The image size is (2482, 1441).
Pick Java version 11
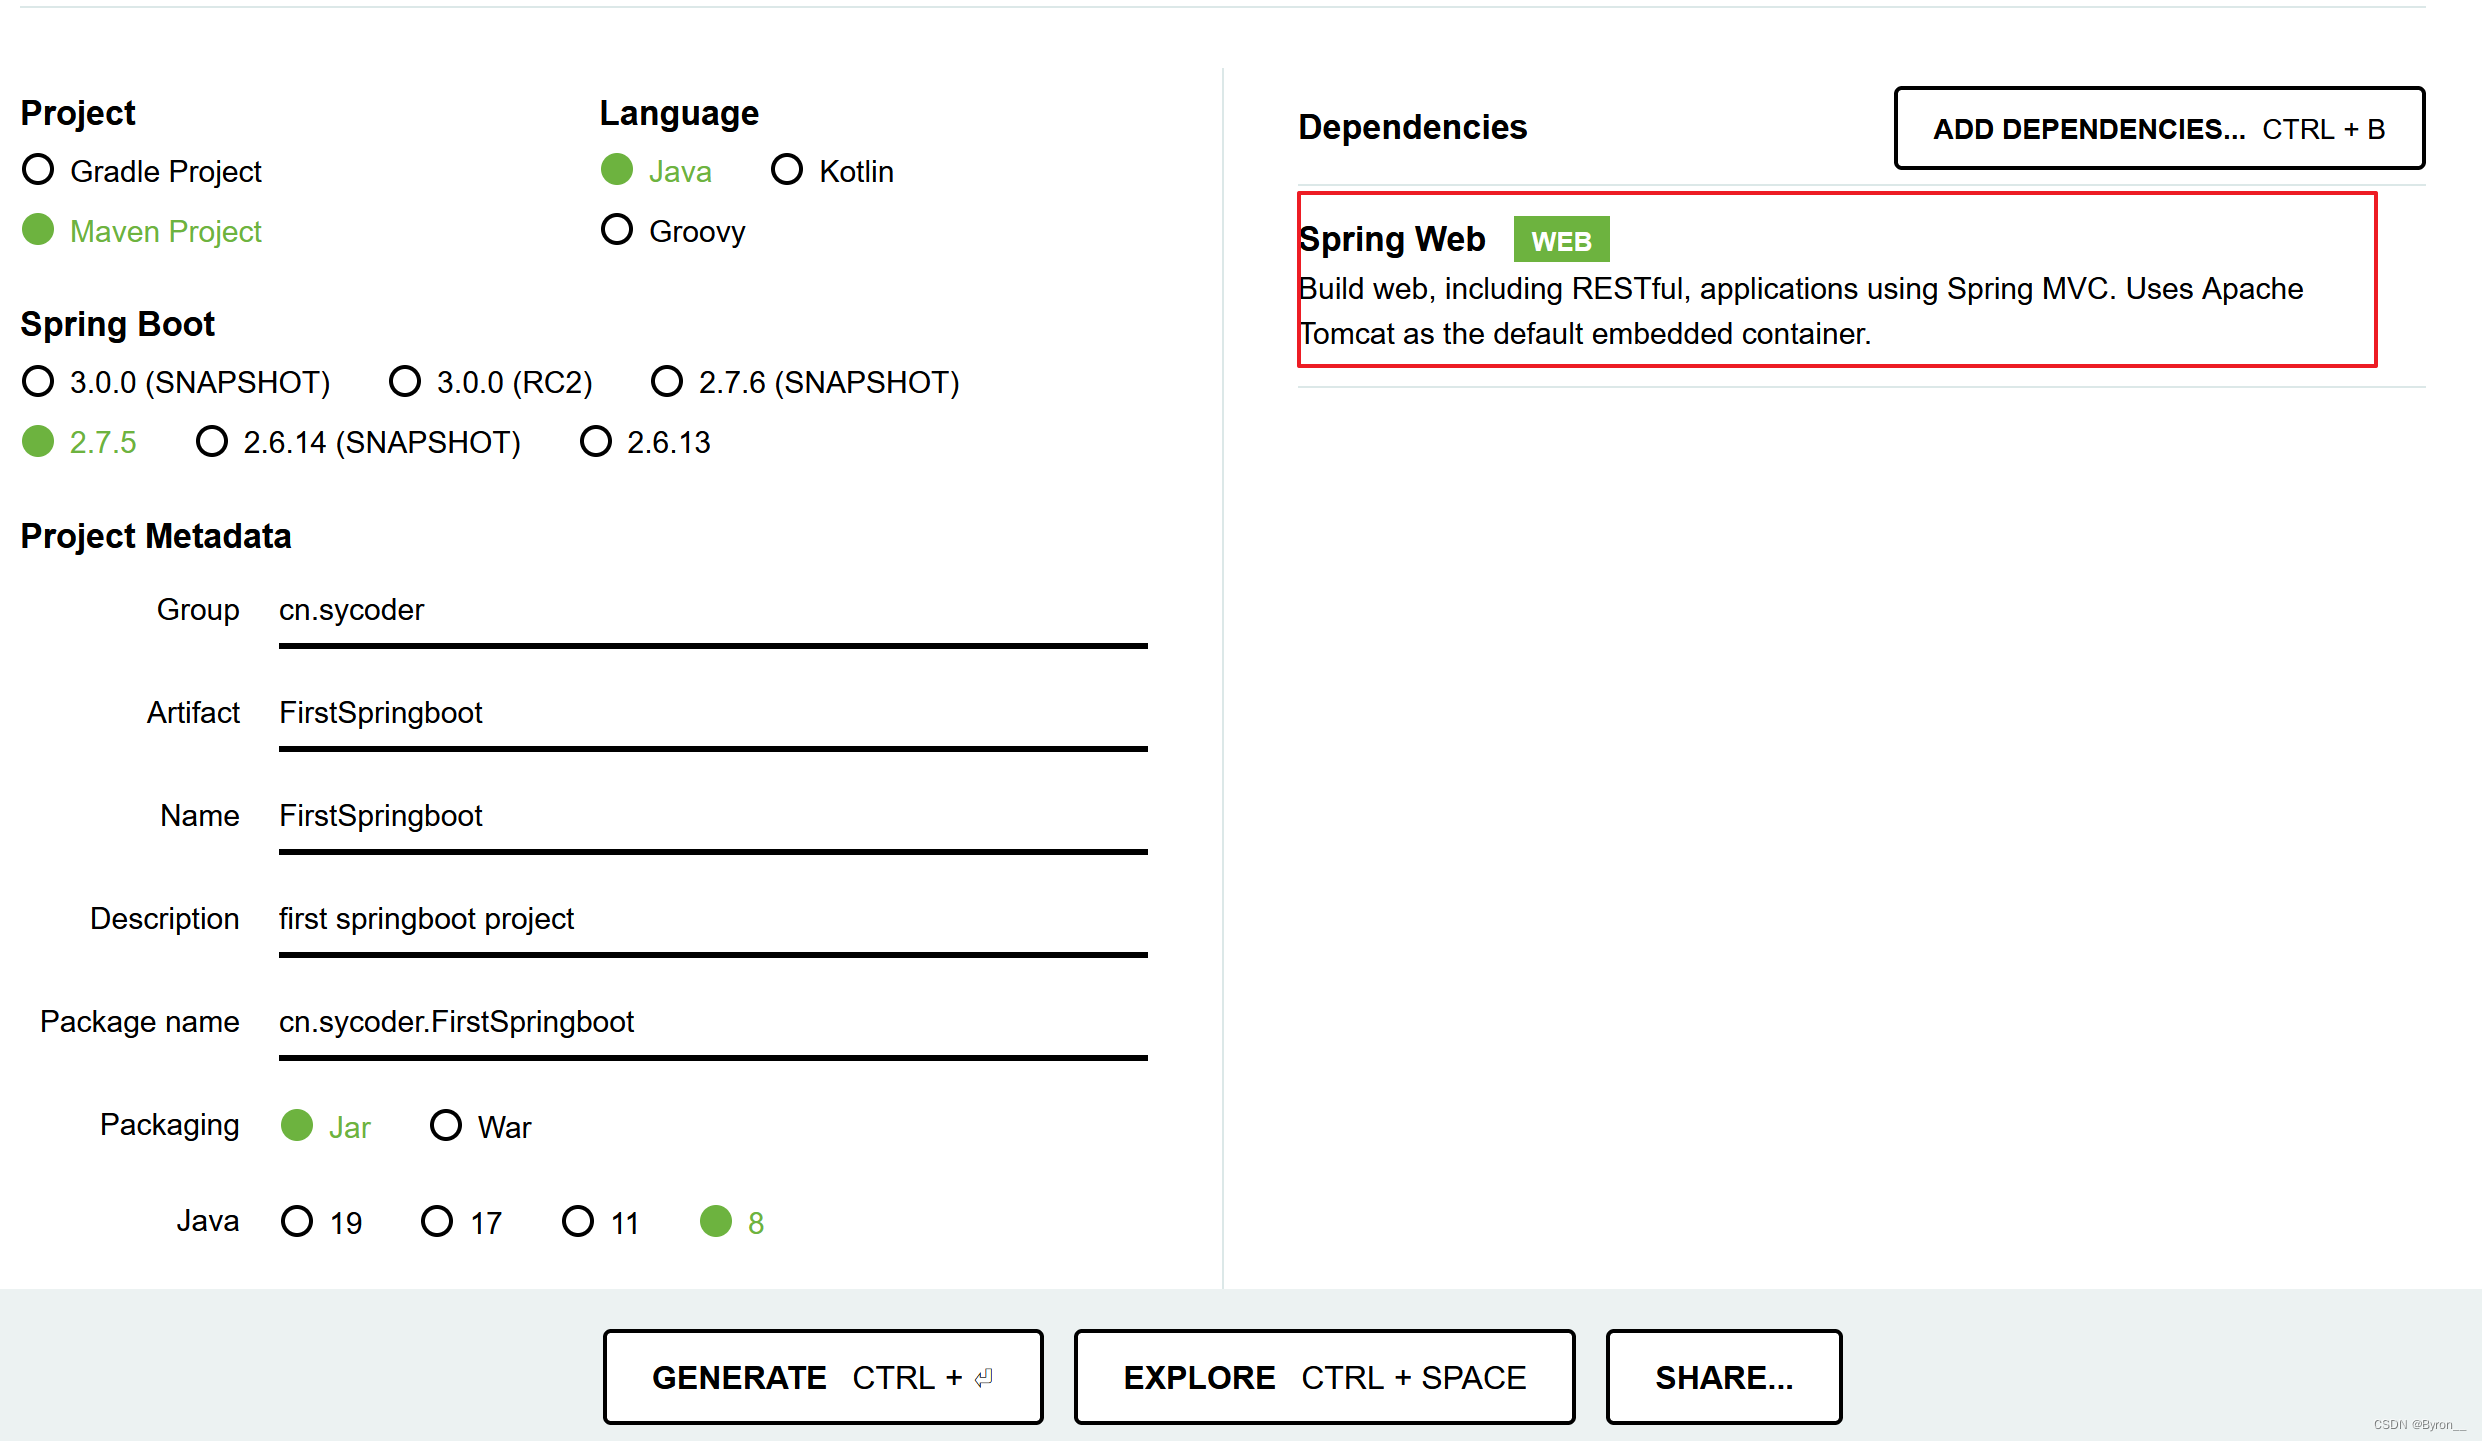pyautogui.click(x=600, y=1222)
